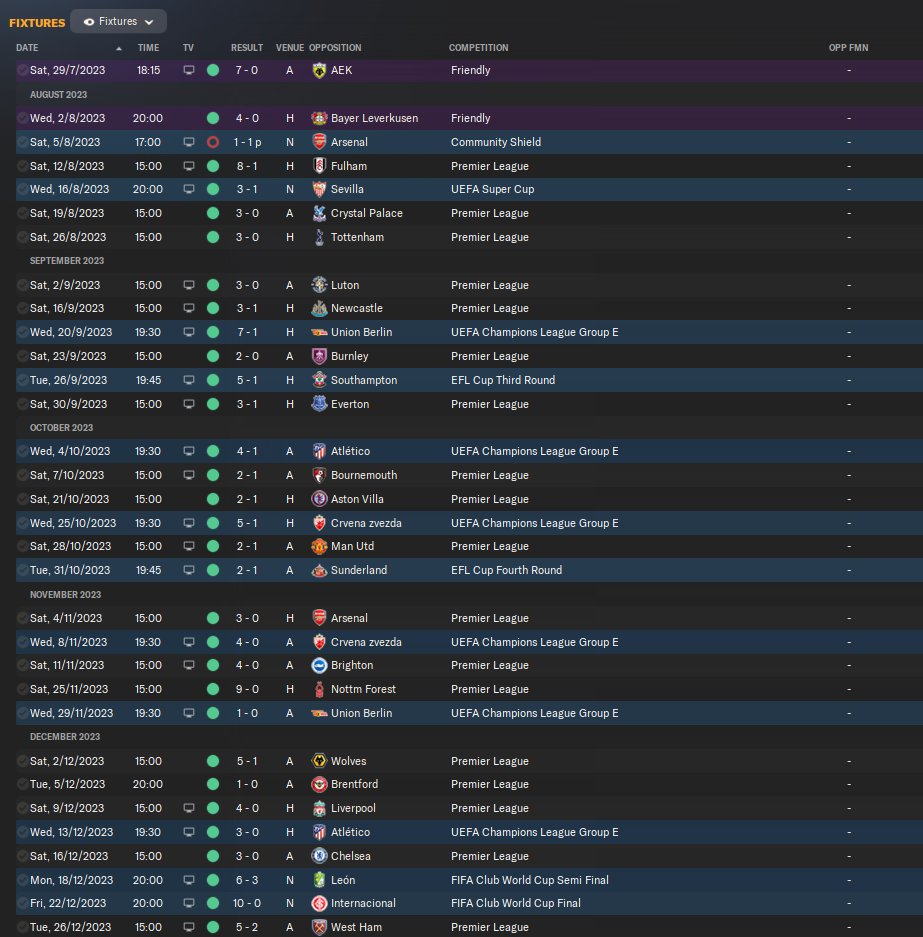Click the Brentford club badge

point(320,784)
